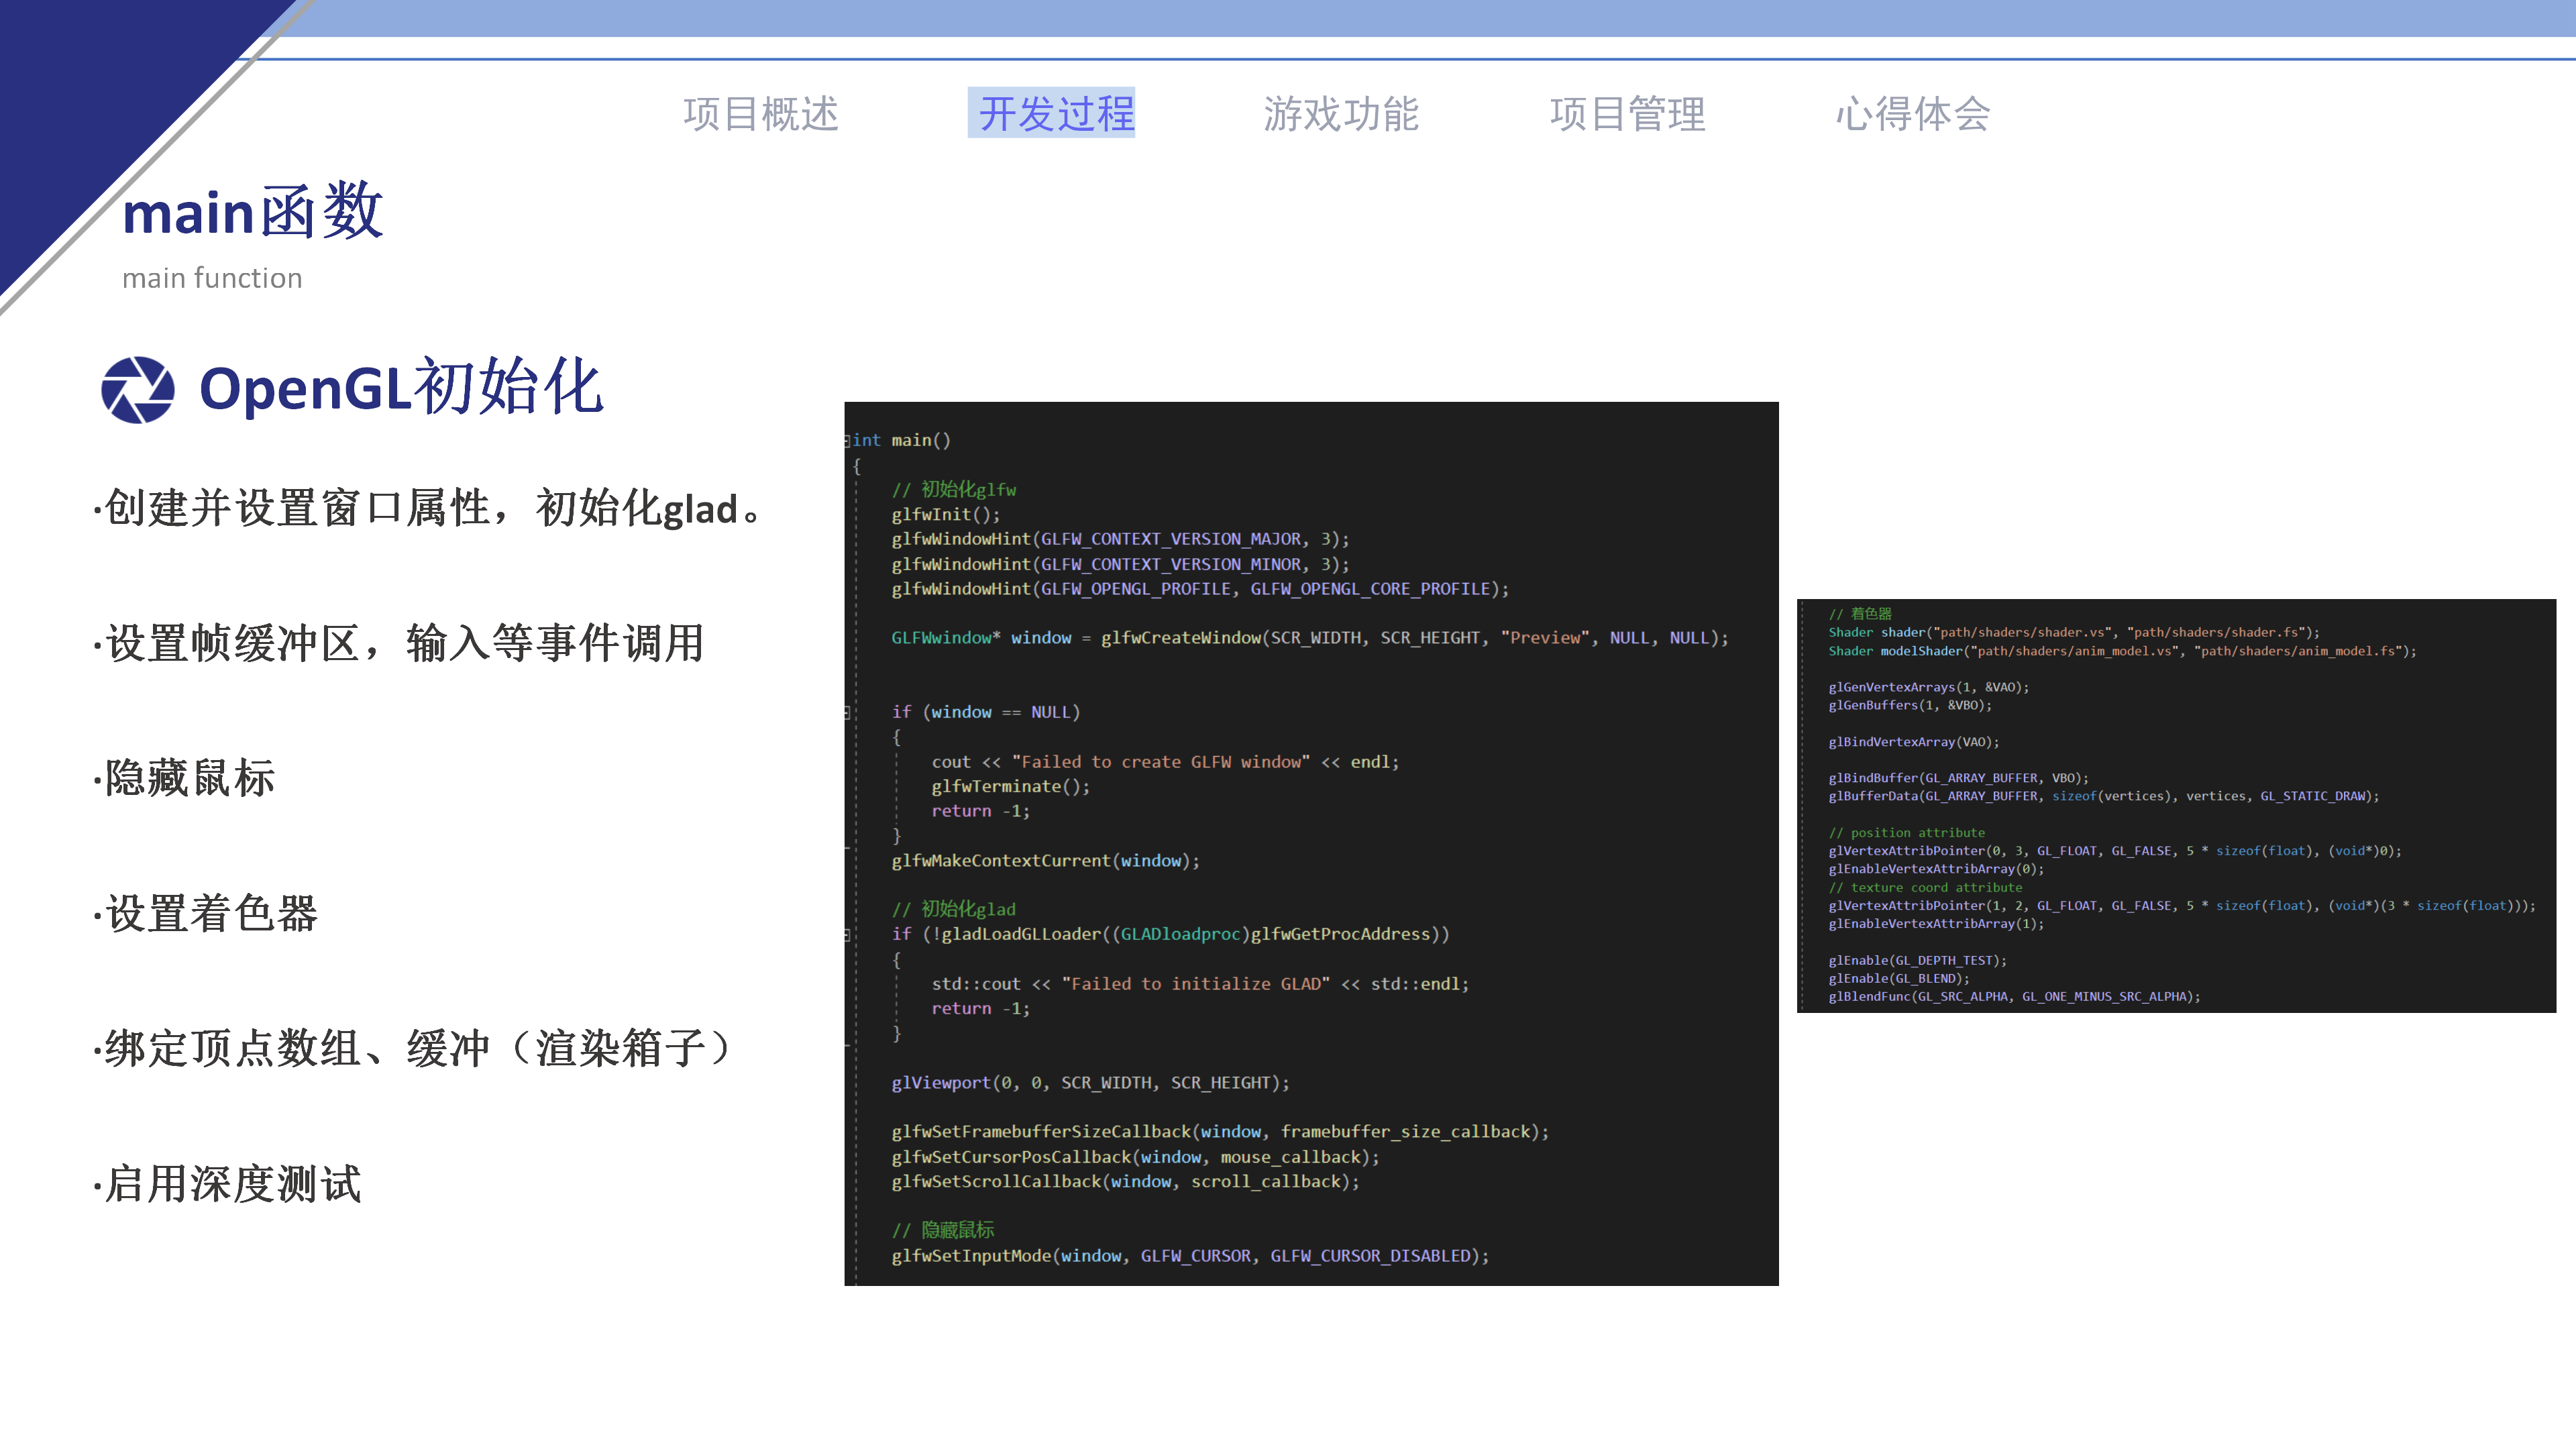Open the 项目管理 section
Screen dimensions: 2576x1449
tap(1628, 113)
